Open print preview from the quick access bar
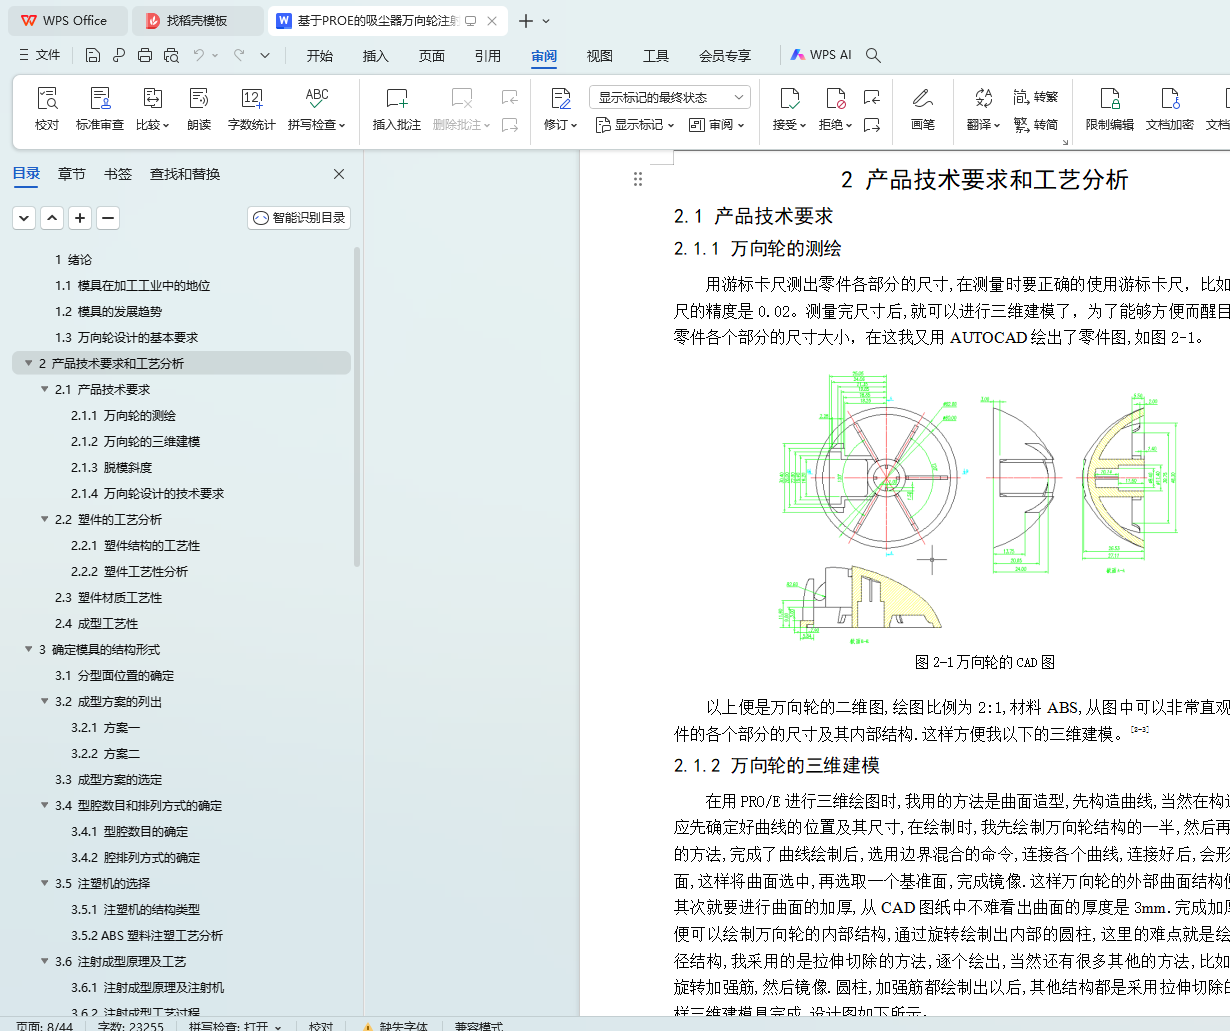Image resolution: width=1230 pixels, height=1031 pixels. pos(171,55)
